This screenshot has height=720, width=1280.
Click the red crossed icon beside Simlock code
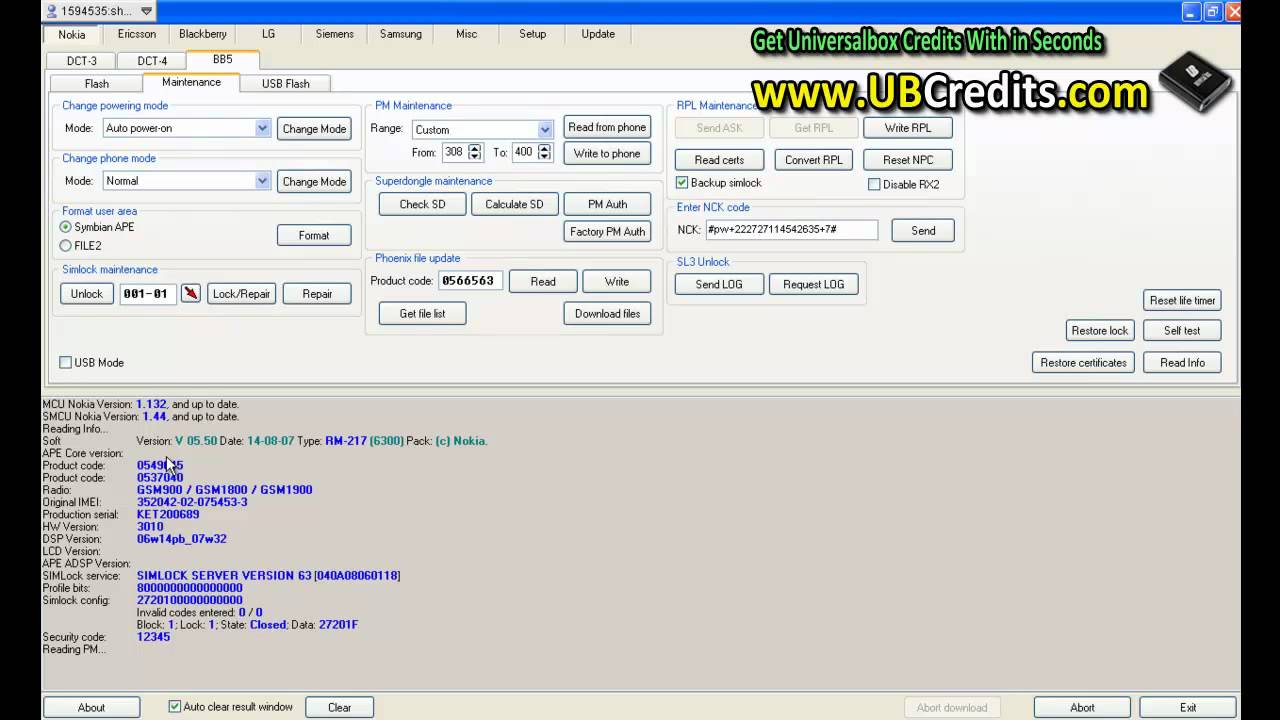(190, 293)
